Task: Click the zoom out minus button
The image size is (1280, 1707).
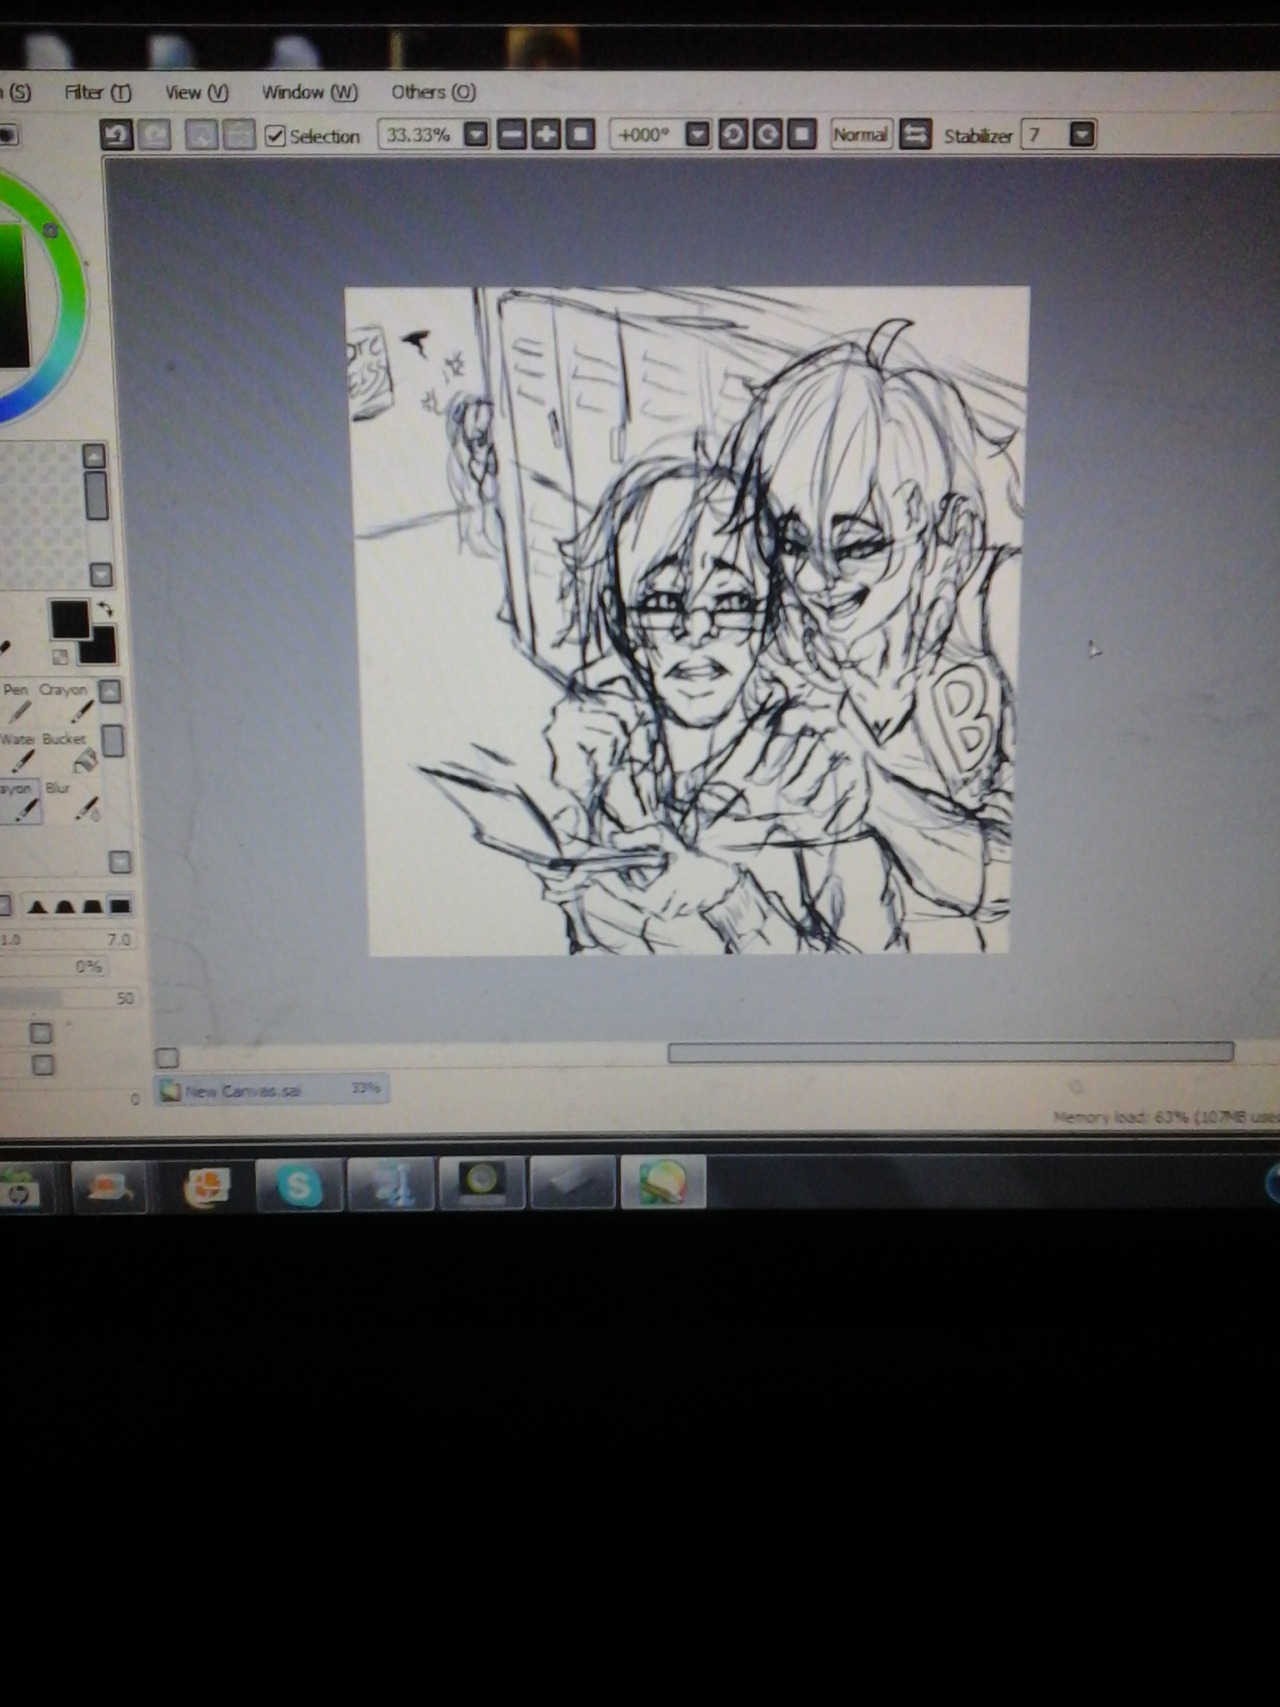Action: point(511,134)
